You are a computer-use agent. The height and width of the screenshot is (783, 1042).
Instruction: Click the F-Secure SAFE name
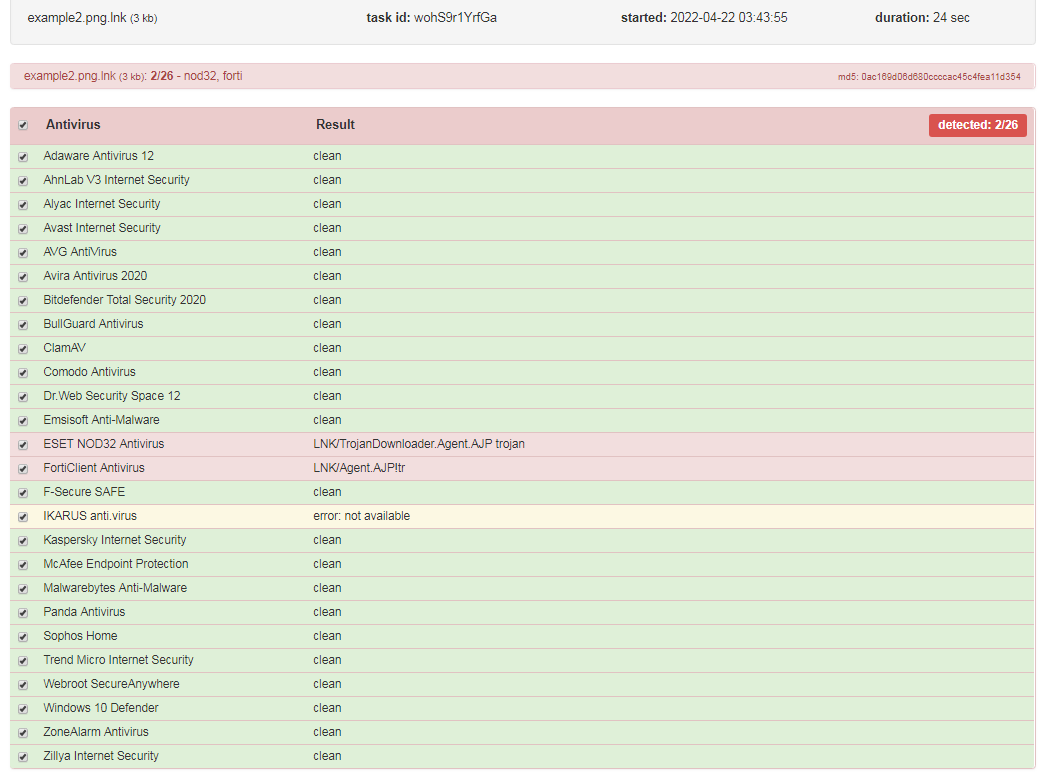[84, 492]
